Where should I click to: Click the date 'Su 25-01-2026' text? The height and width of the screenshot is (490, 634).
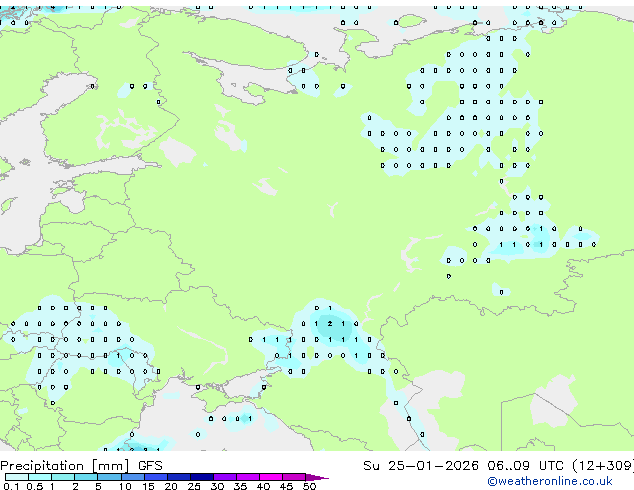421,466
